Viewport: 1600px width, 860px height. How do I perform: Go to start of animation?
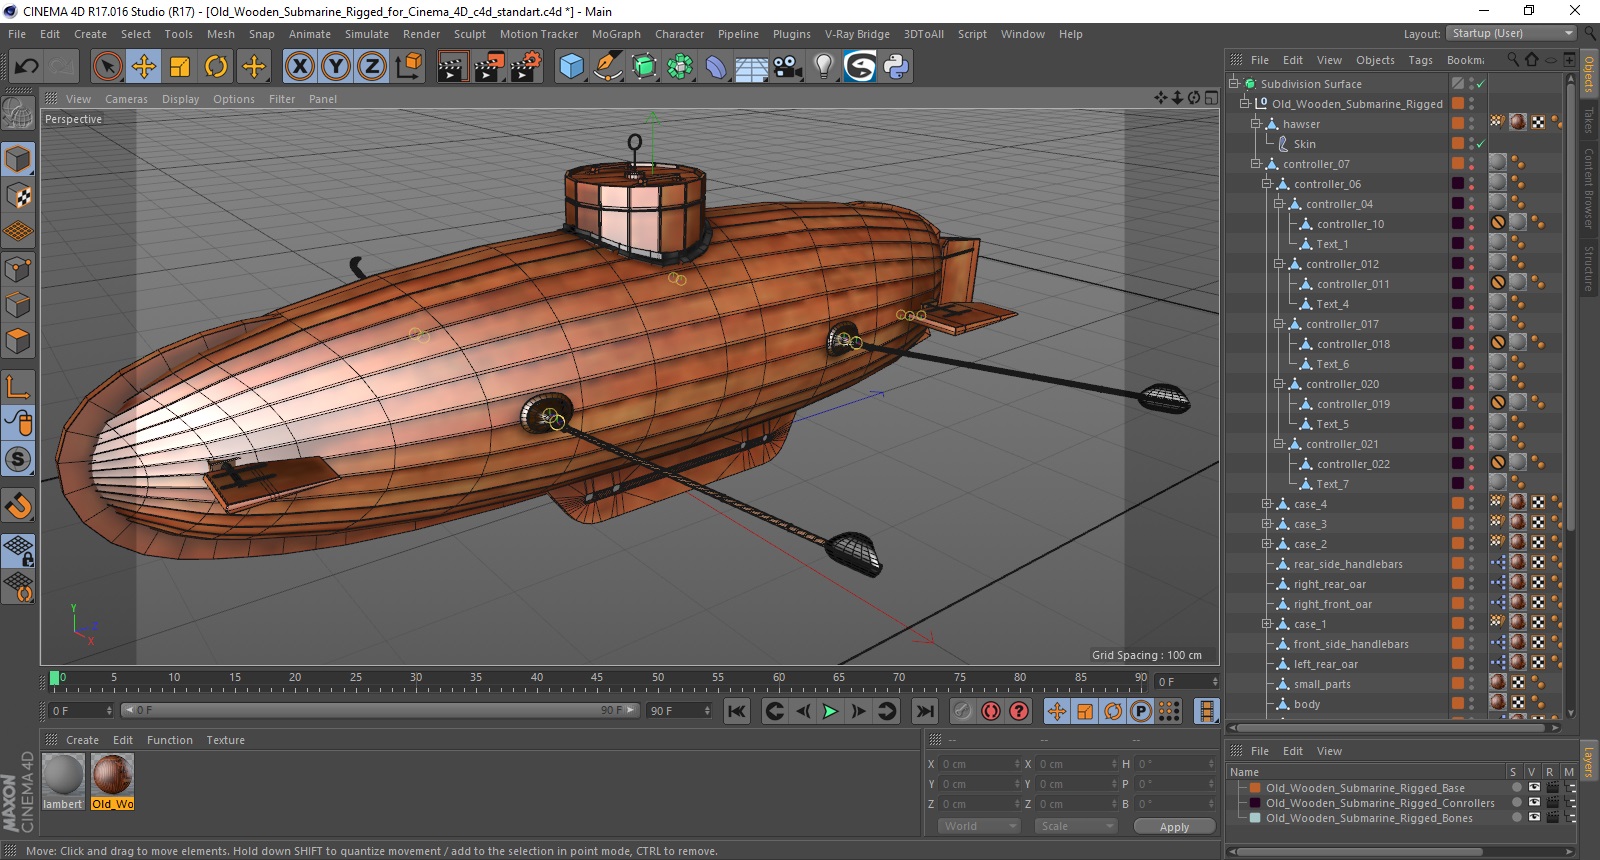pyautogui.click(x=736, y=711)
